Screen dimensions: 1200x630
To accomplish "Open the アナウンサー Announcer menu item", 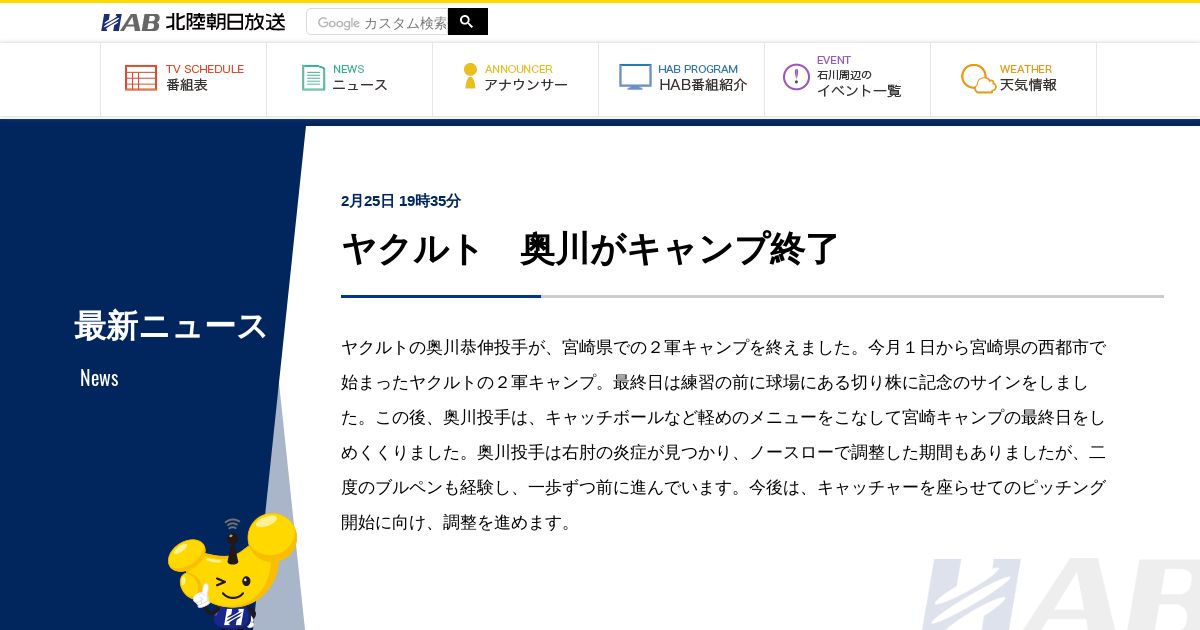I will pyautogui.click(x=516, y=78).
